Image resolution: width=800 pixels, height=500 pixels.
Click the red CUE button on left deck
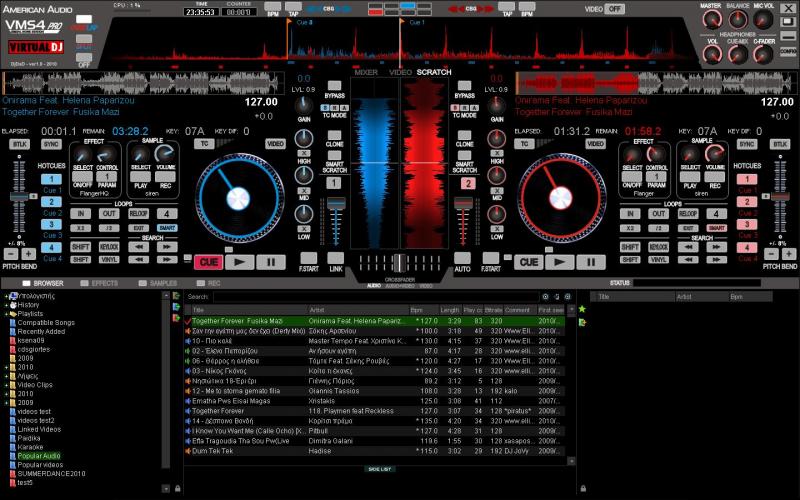point(208,262)
